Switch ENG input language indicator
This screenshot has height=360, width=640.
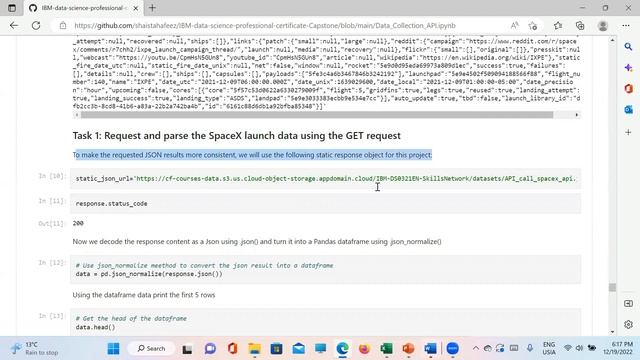coord(549,349)
